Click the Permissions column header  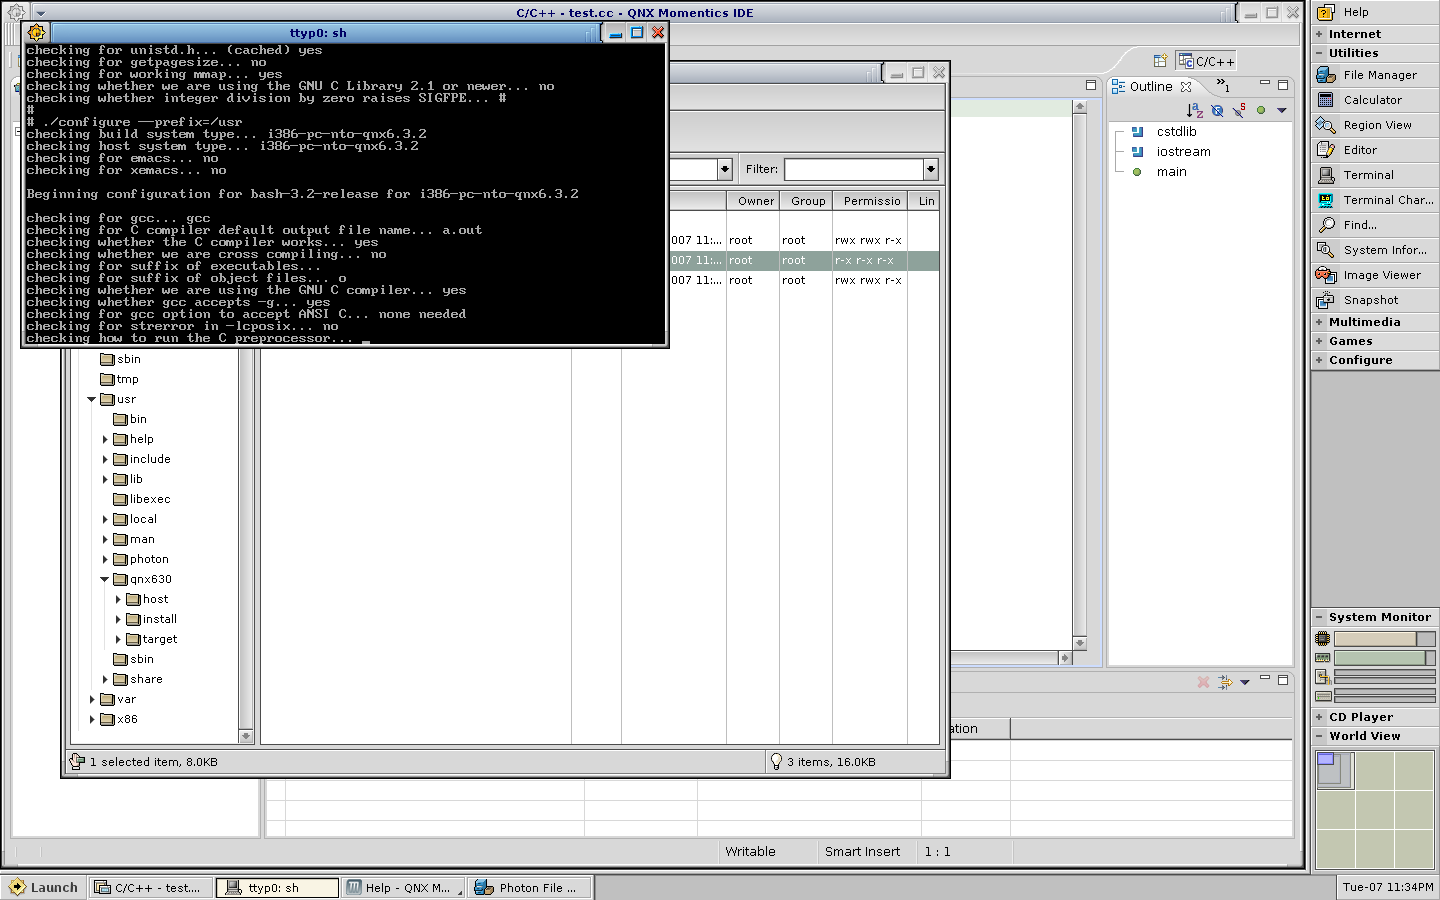(x=871, y=201)
